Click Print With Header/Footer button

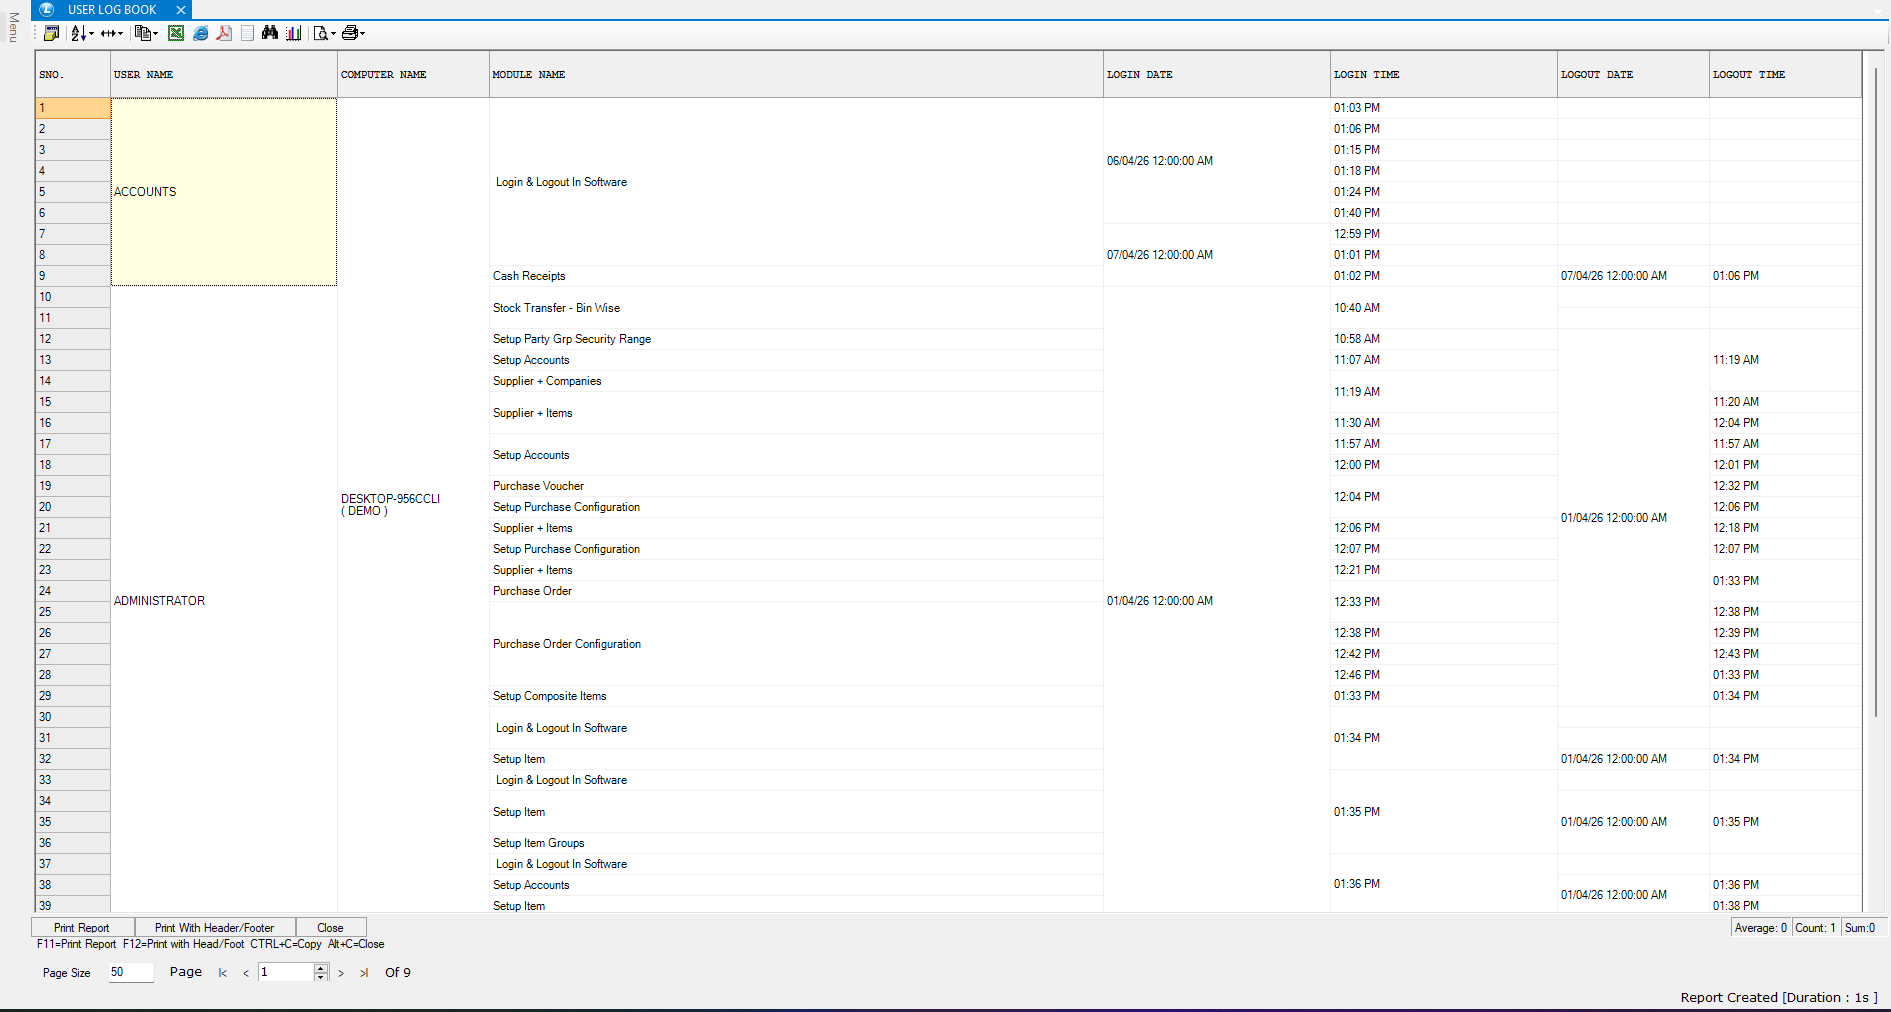[214, 928]
